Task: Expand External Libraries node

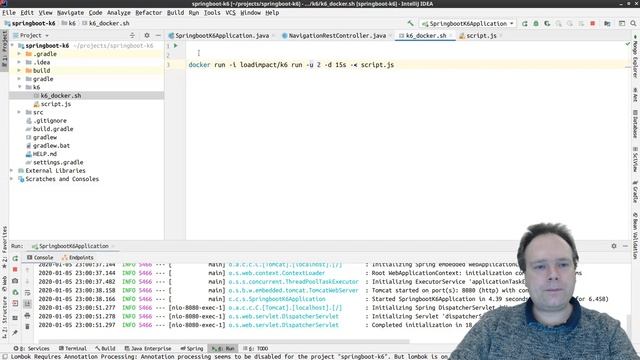Action: point(12,171)
